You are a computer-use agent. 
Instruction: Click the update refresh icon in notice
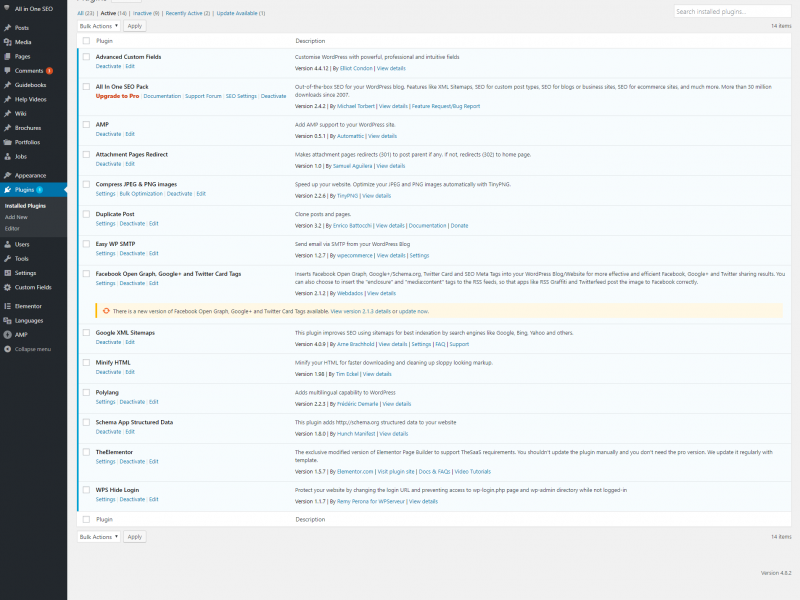click(106, 311)
